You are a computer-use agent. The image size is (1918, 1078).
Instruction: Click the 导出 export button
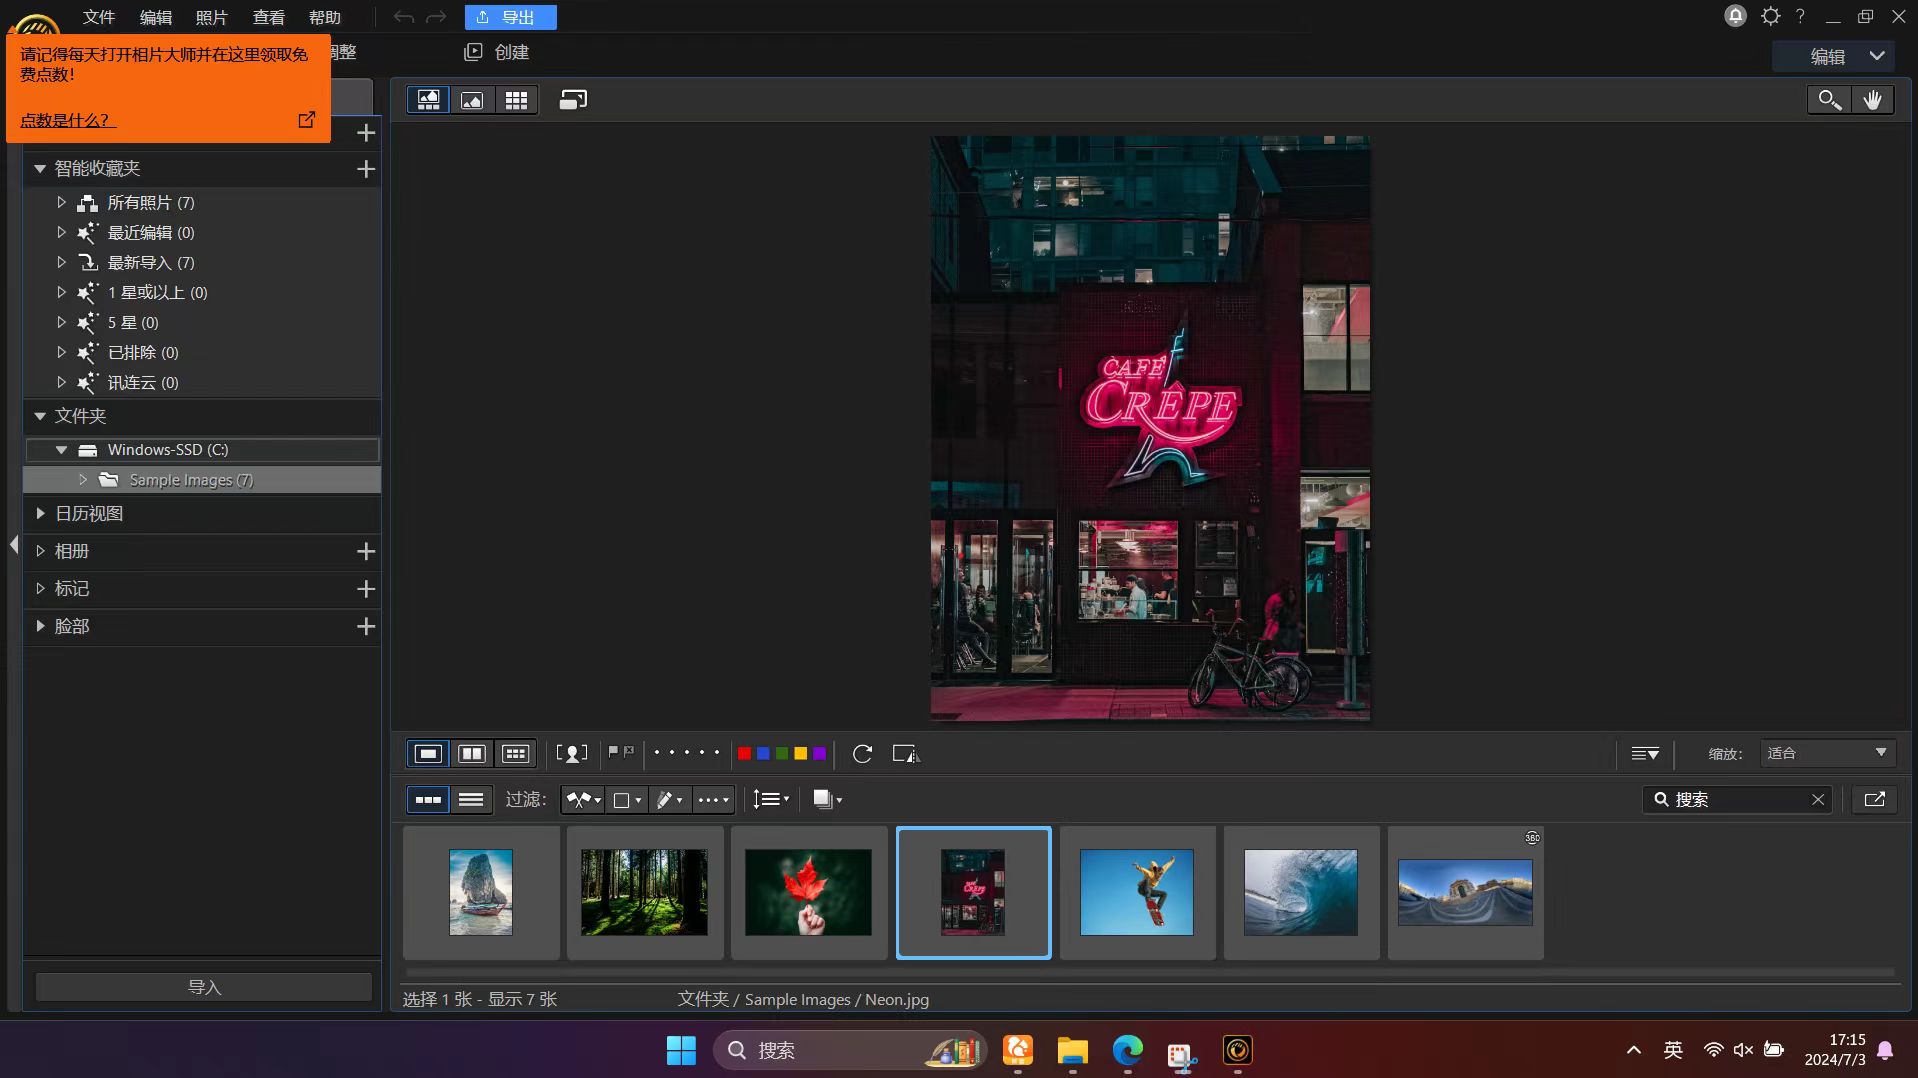click(510, 17)
